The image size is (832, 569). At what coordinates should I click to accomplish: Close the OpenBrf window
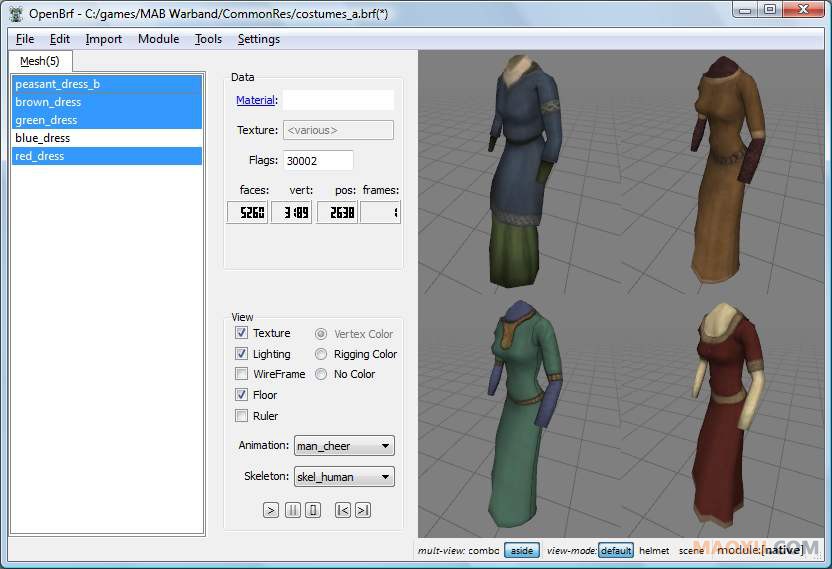803,10
